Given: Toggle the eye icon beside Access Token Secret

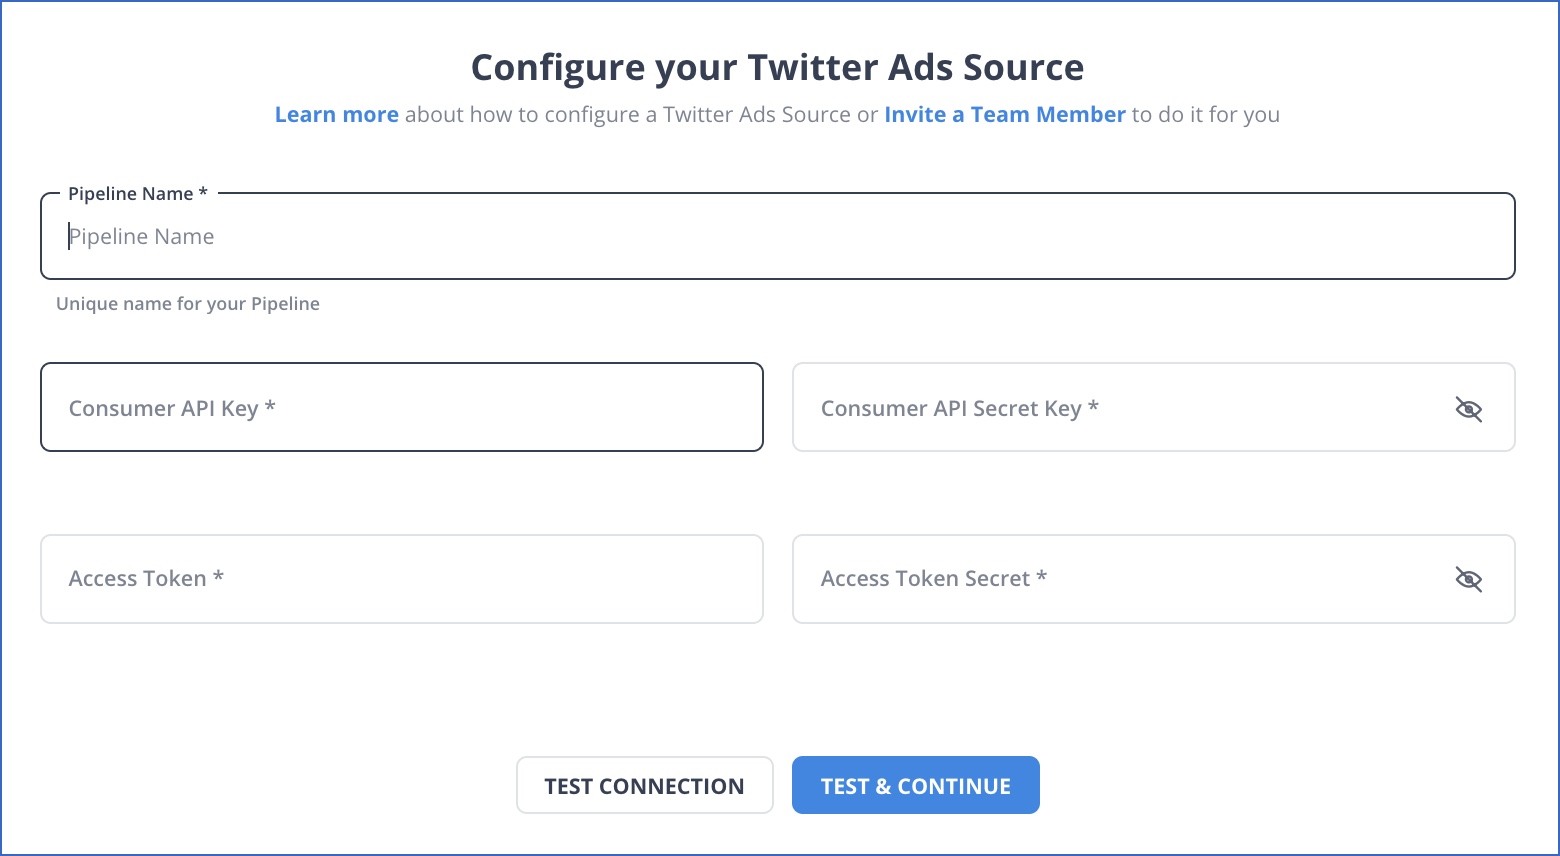Looking at the screenshot, I should click(1470, 578).
